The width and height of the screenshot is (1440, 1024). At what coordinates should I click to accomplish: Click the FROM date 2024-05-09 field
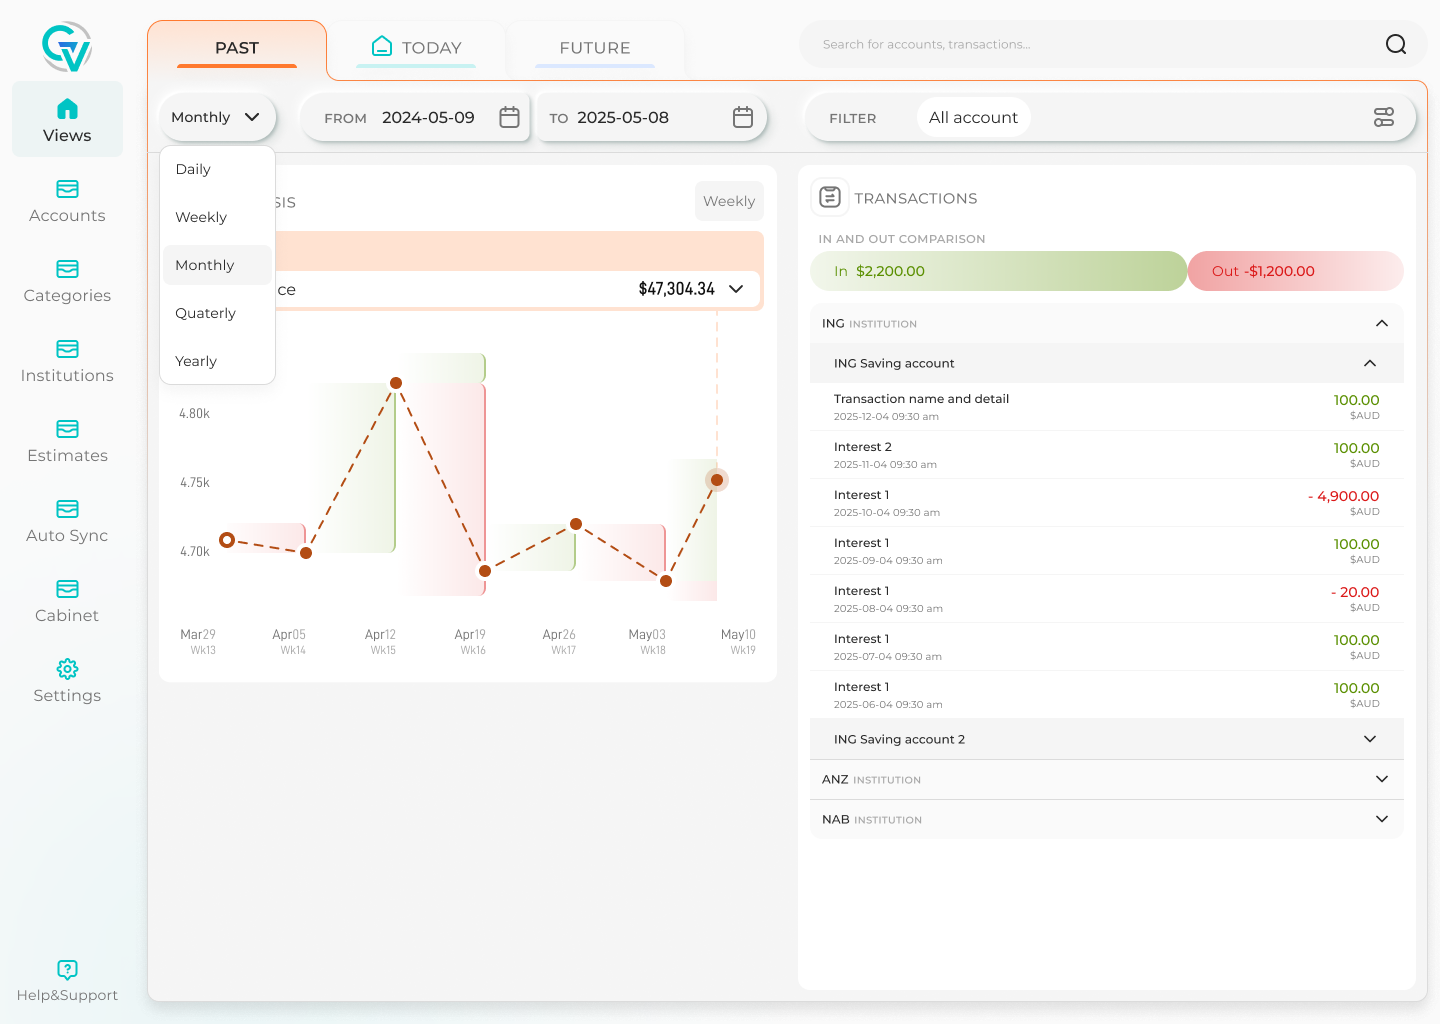(414, 117)
